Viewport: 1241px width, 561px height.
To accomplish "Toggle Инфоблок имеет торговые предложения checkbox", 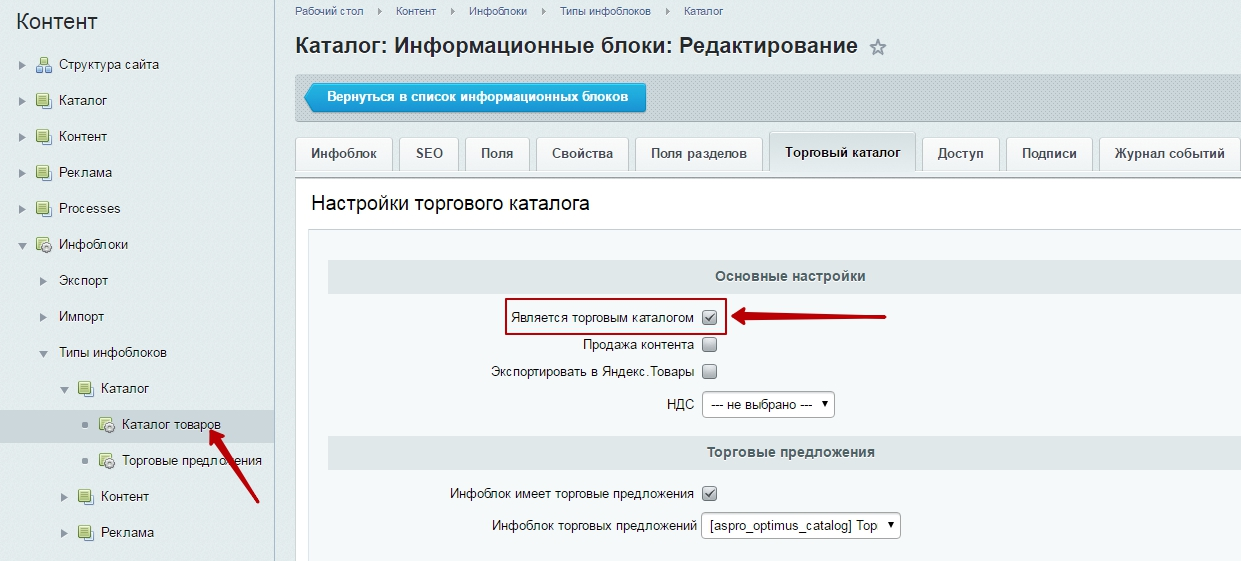I will coord(710,494).
